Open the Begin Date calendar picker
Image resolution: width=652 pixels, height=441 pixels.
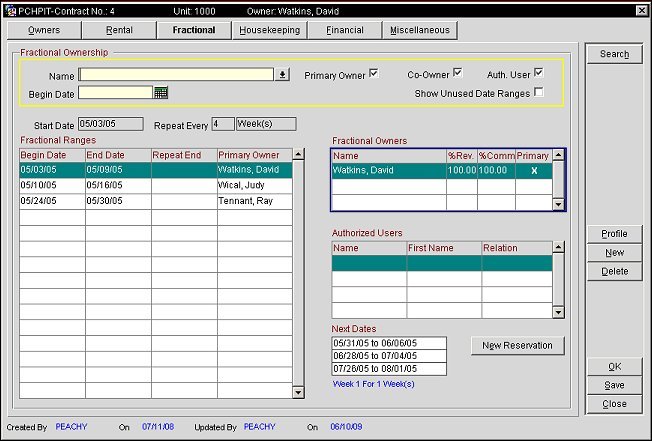(160, 93)
